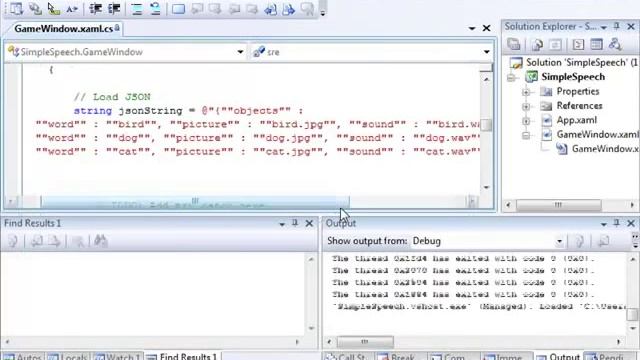Go to previous bookmark in document
Image resolution: width=640 pixels, height=360 pixels.
pyautogui.click(x=270, y=9)
